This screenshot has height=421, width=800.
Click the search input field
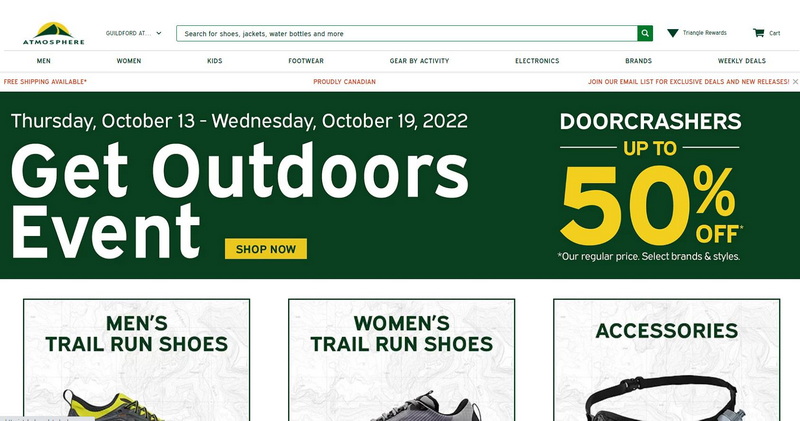pyautogui.click(x=407, y=33)
